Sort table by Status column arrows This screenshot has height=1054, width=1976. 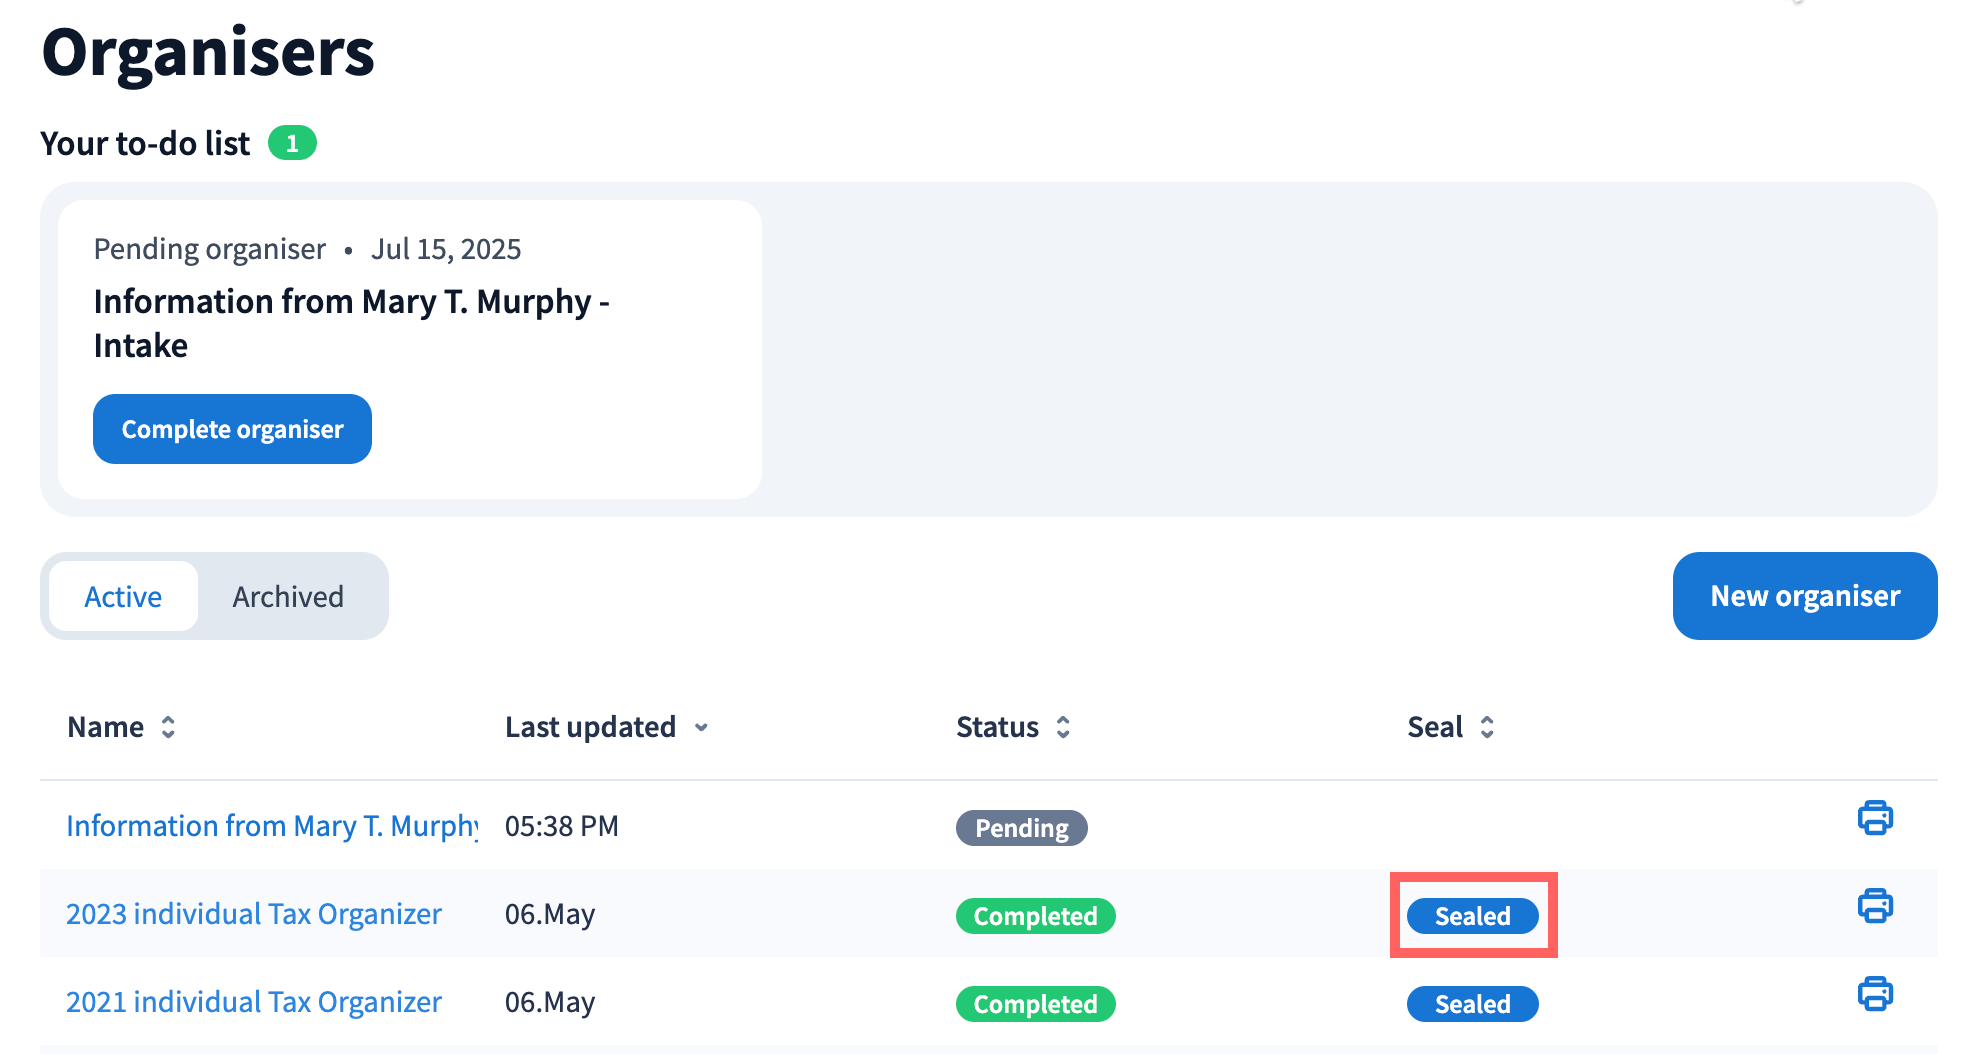(x=1063, y=727)
